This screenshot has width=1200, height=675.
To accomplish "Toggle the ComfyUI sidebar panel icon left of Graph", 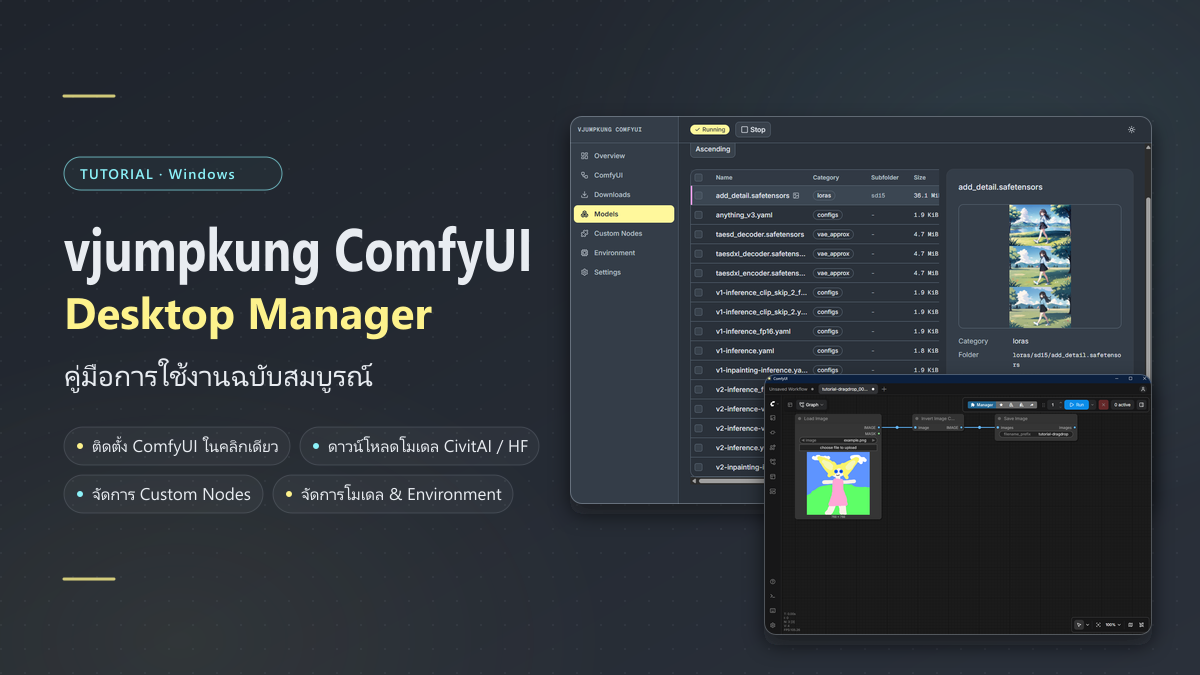I will (x=790, y=405).
